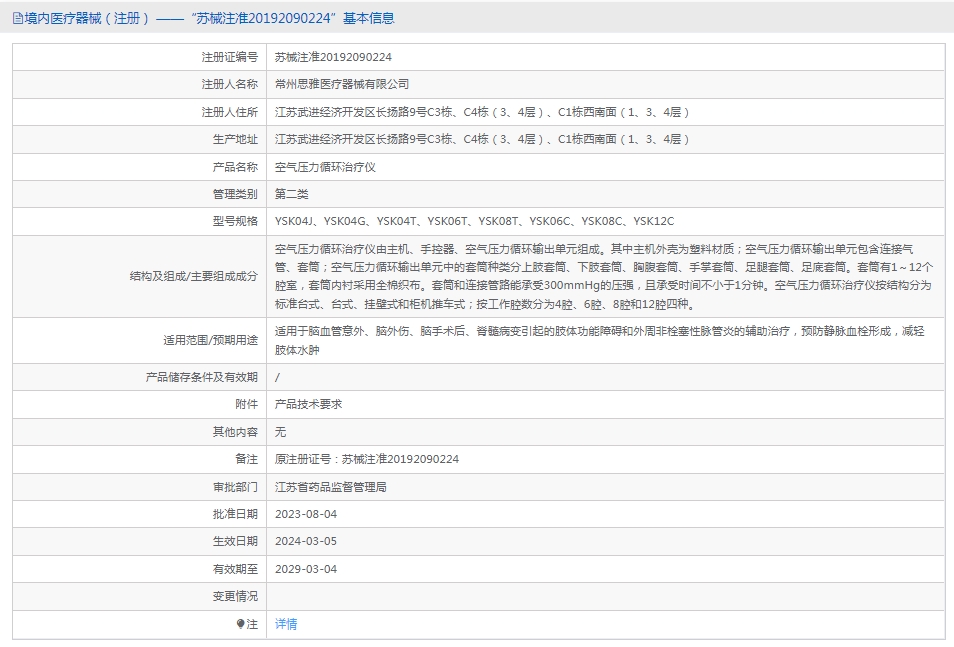Click the pin icon beside 注 label
The image size is (954, 647).
click(x=241, y=624)
